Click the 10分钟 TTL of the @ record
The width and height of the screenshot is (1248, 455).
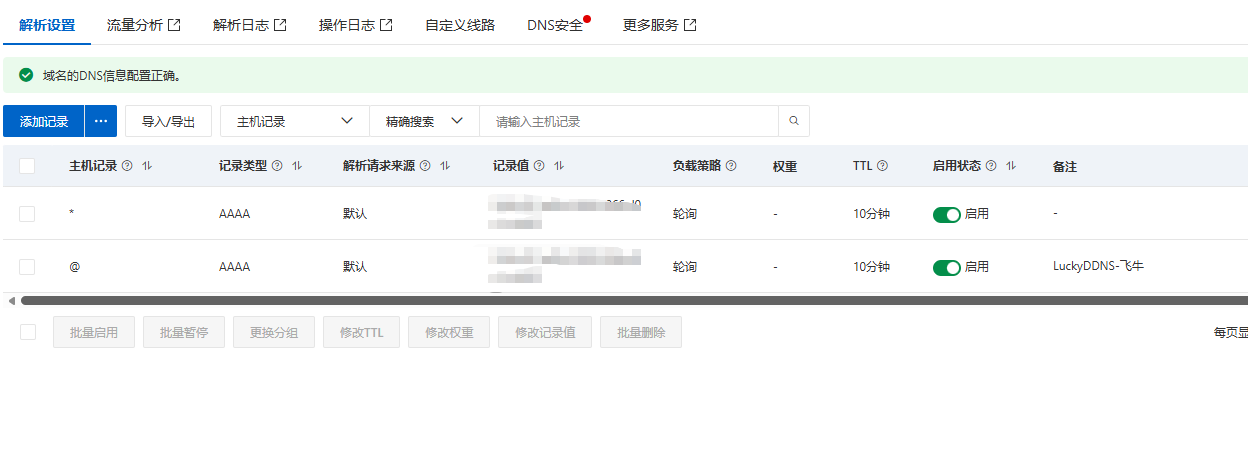point(872,267)
